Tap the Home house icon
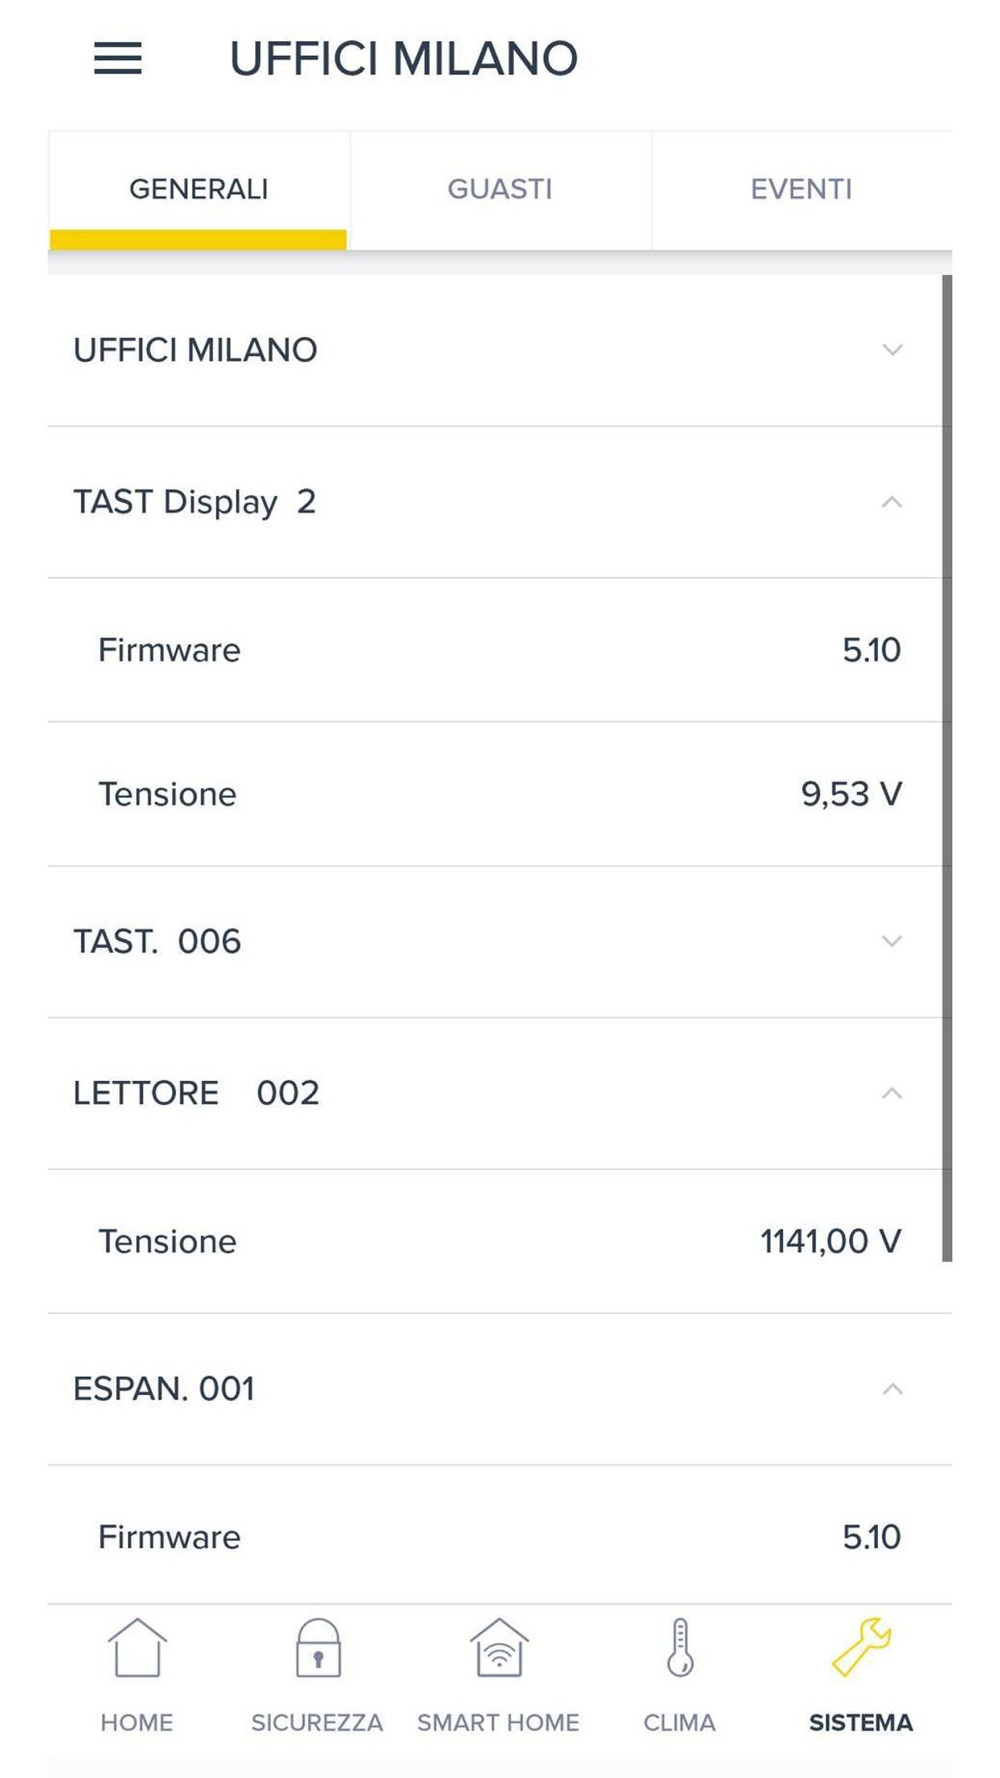This screenshot has height=1778, width=1000. 137,1647
